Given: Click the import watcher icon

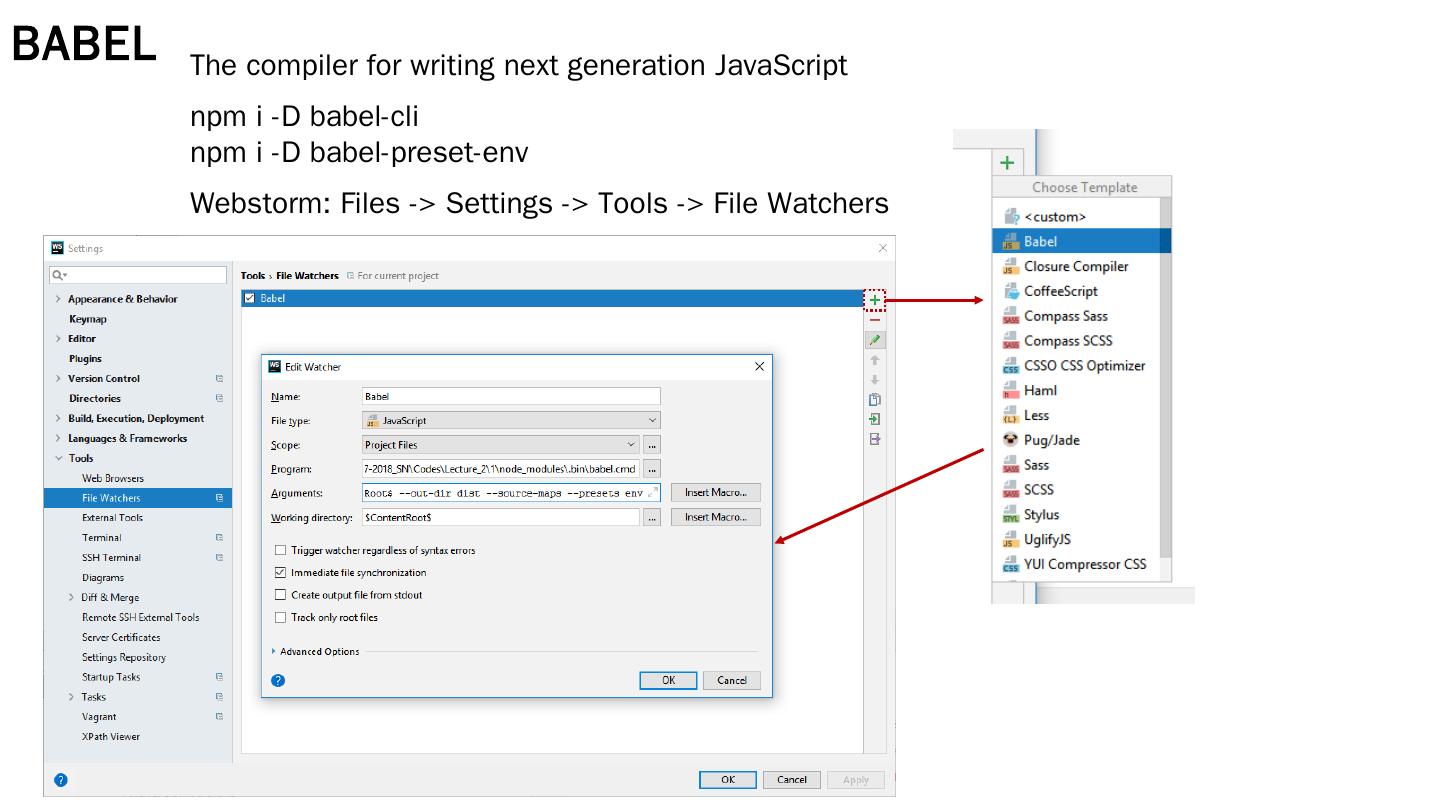Looking at the screenshot, I should tap(875, 419).
